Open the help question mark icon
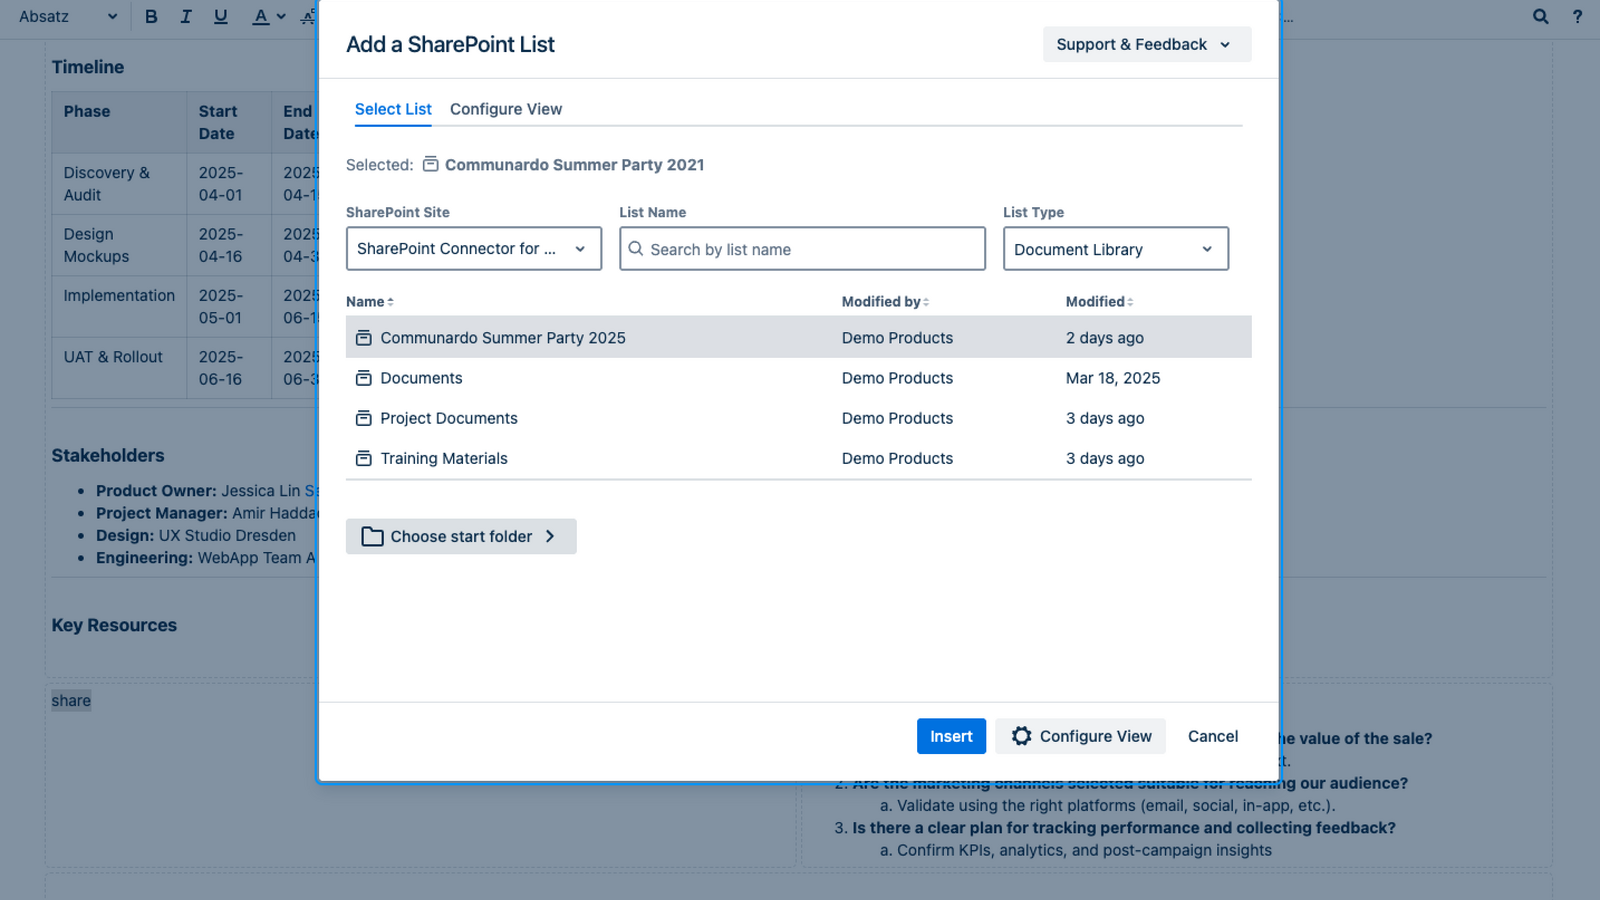This screenshot has width=1600, height=900. [x=1577, y=16]
